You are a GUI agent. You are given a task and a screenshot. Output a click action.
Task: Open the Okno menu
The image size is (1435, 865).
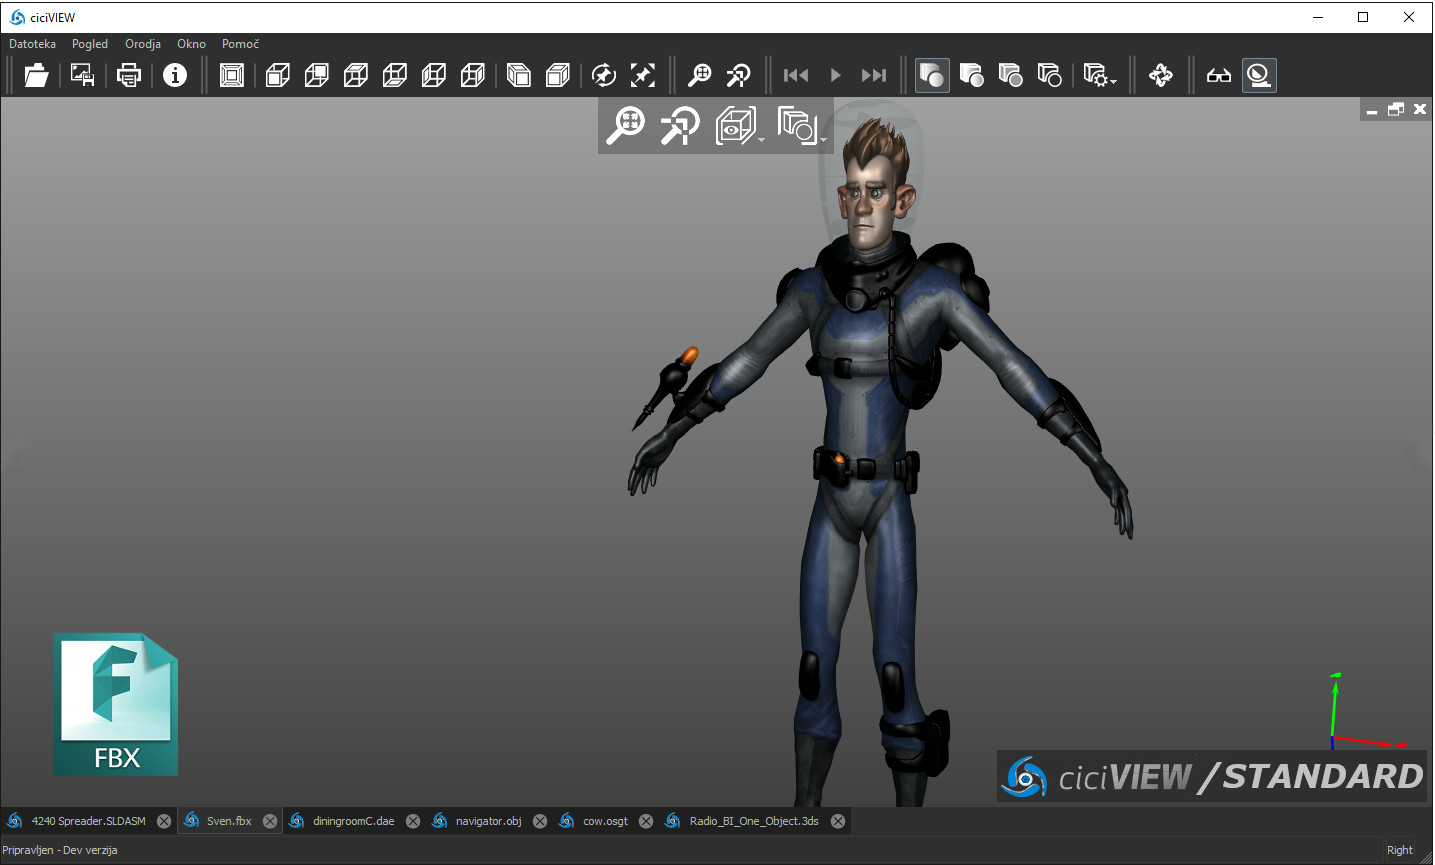click(191, 44)
